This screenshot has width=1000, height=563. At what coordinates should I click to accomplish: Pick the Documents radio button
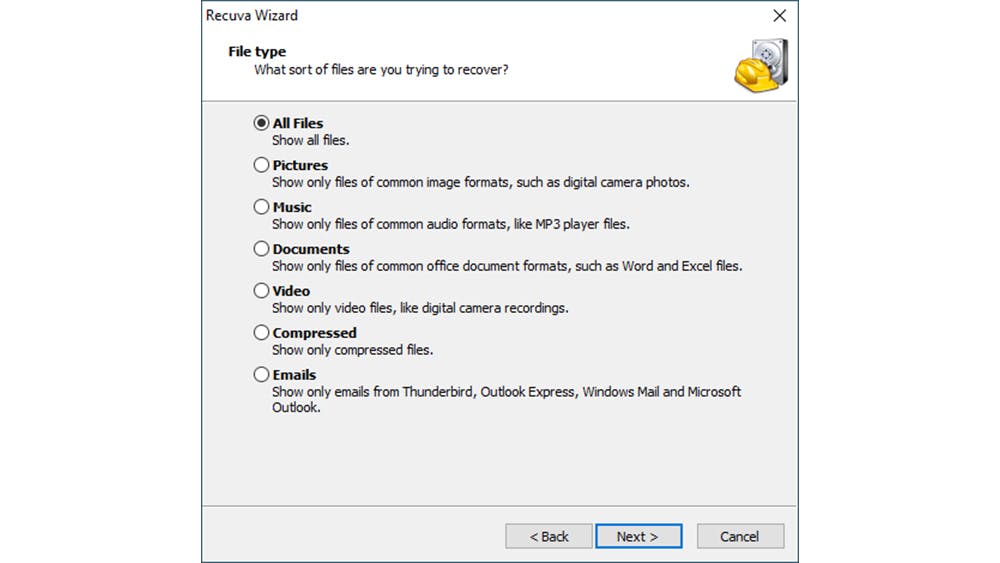click(262, 249)
